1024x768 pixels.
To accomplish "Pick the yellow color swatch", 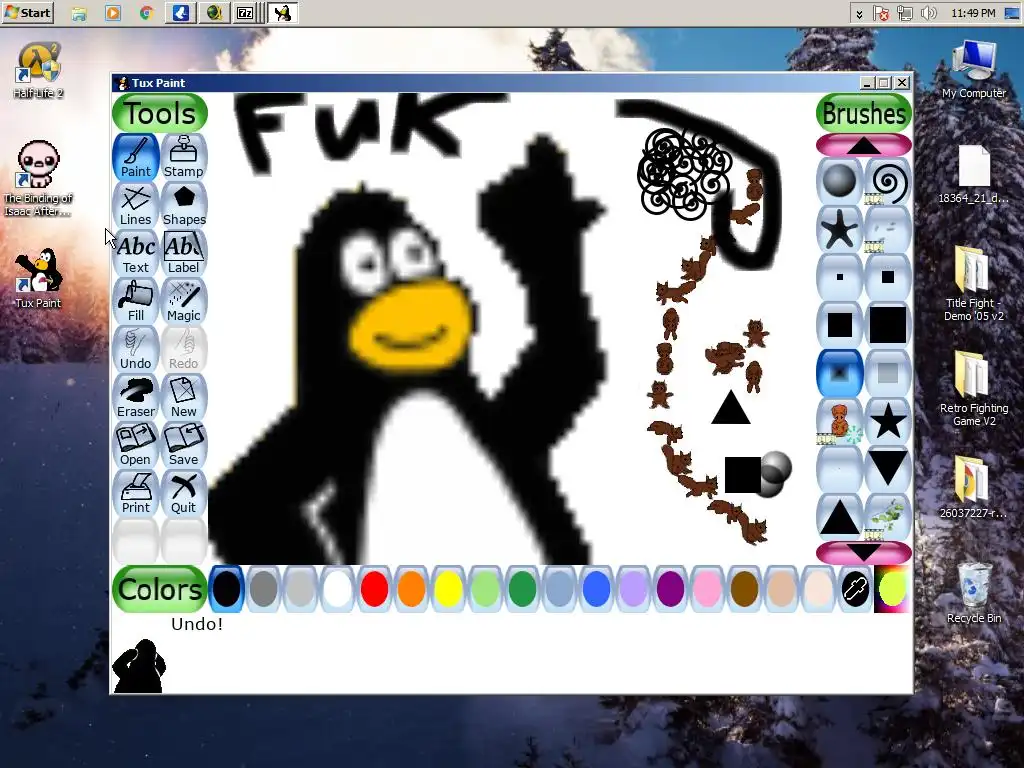I will pyautogui.click(x=448, y=588).
